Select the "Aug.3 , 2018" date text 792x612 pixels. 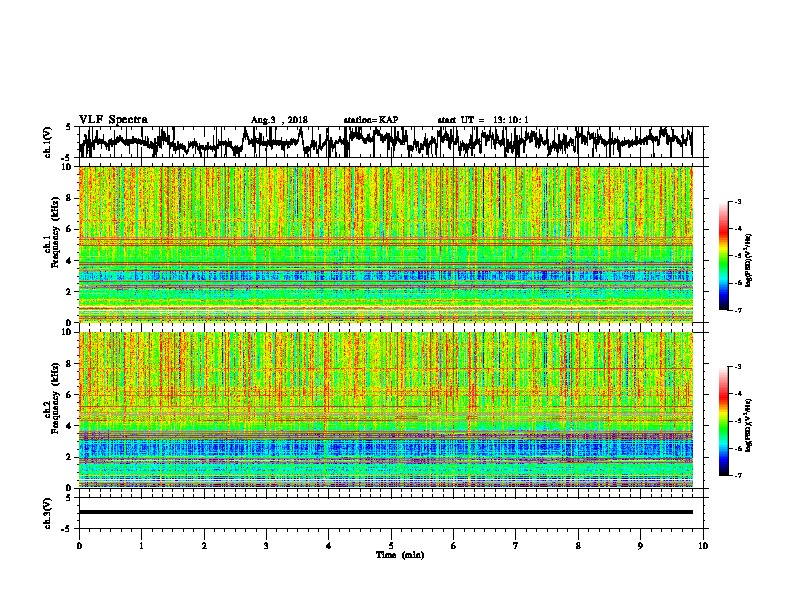click(279, 120)
